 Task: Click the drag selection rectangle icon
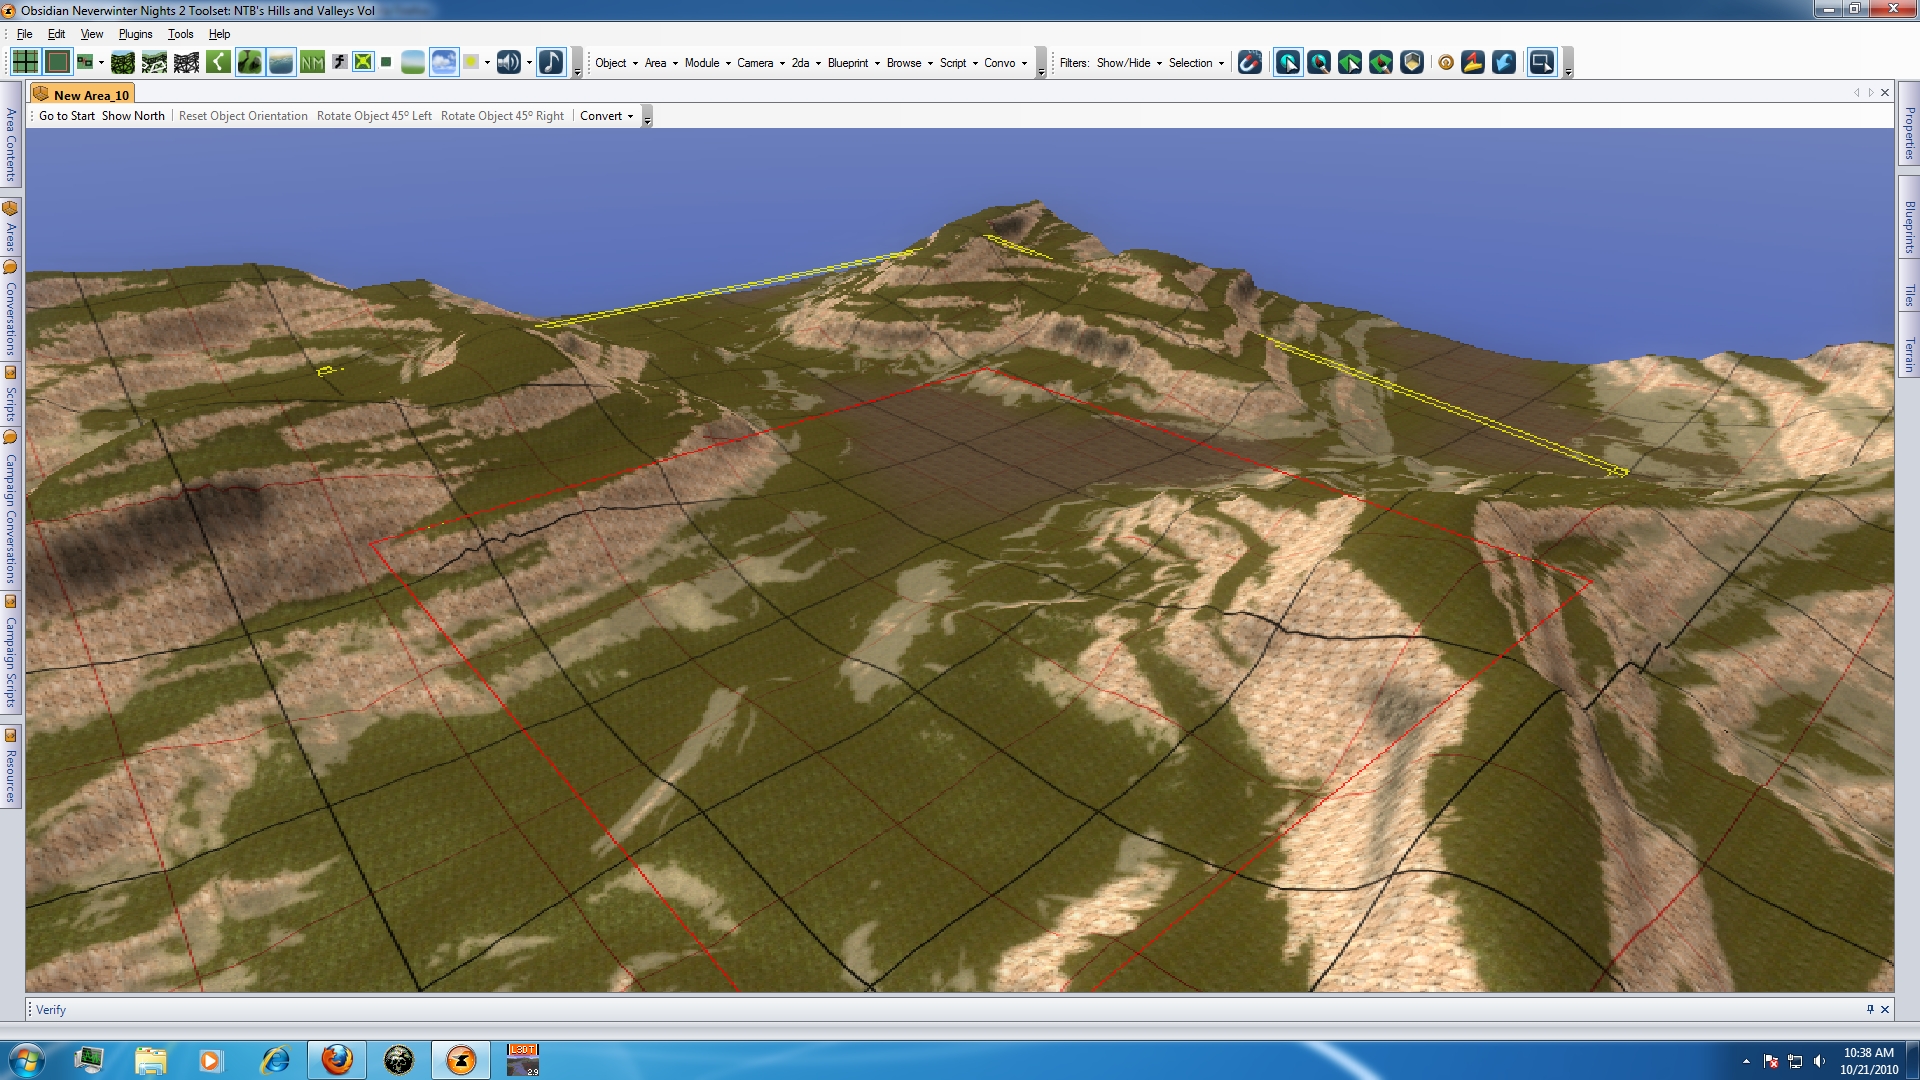pos(1542,63)
